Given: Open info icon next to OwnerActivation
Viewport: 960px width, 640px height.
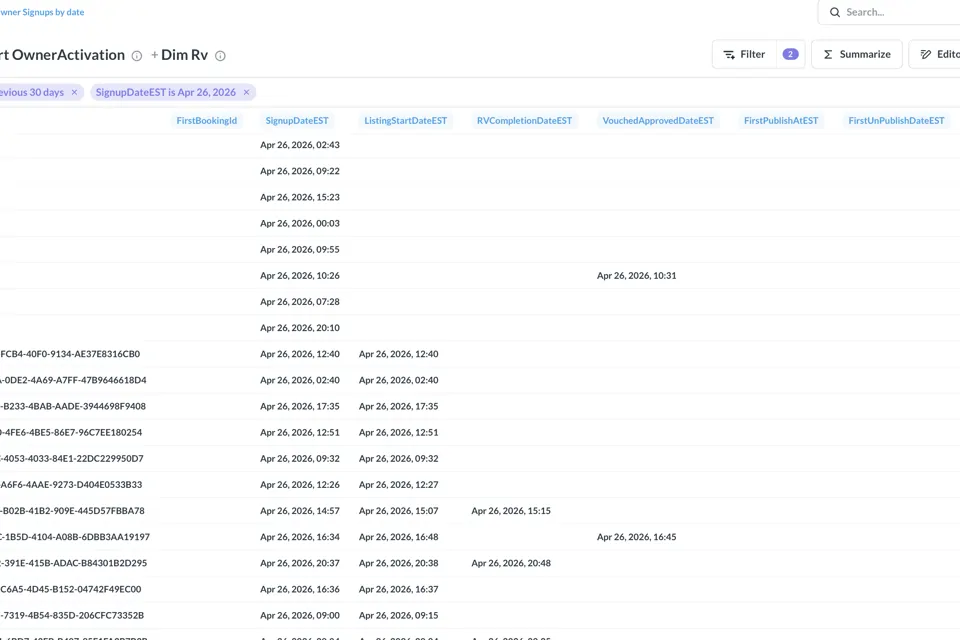Looking at the screenshot, I should [137, 56].
